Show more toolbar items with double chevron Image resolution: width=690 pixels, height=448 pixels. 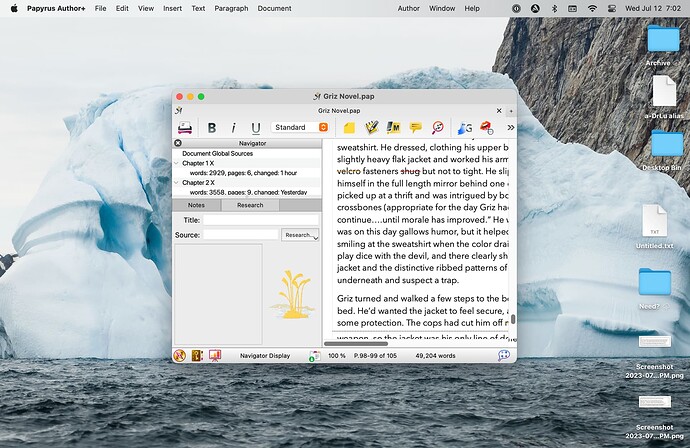[x=510, y=128]
